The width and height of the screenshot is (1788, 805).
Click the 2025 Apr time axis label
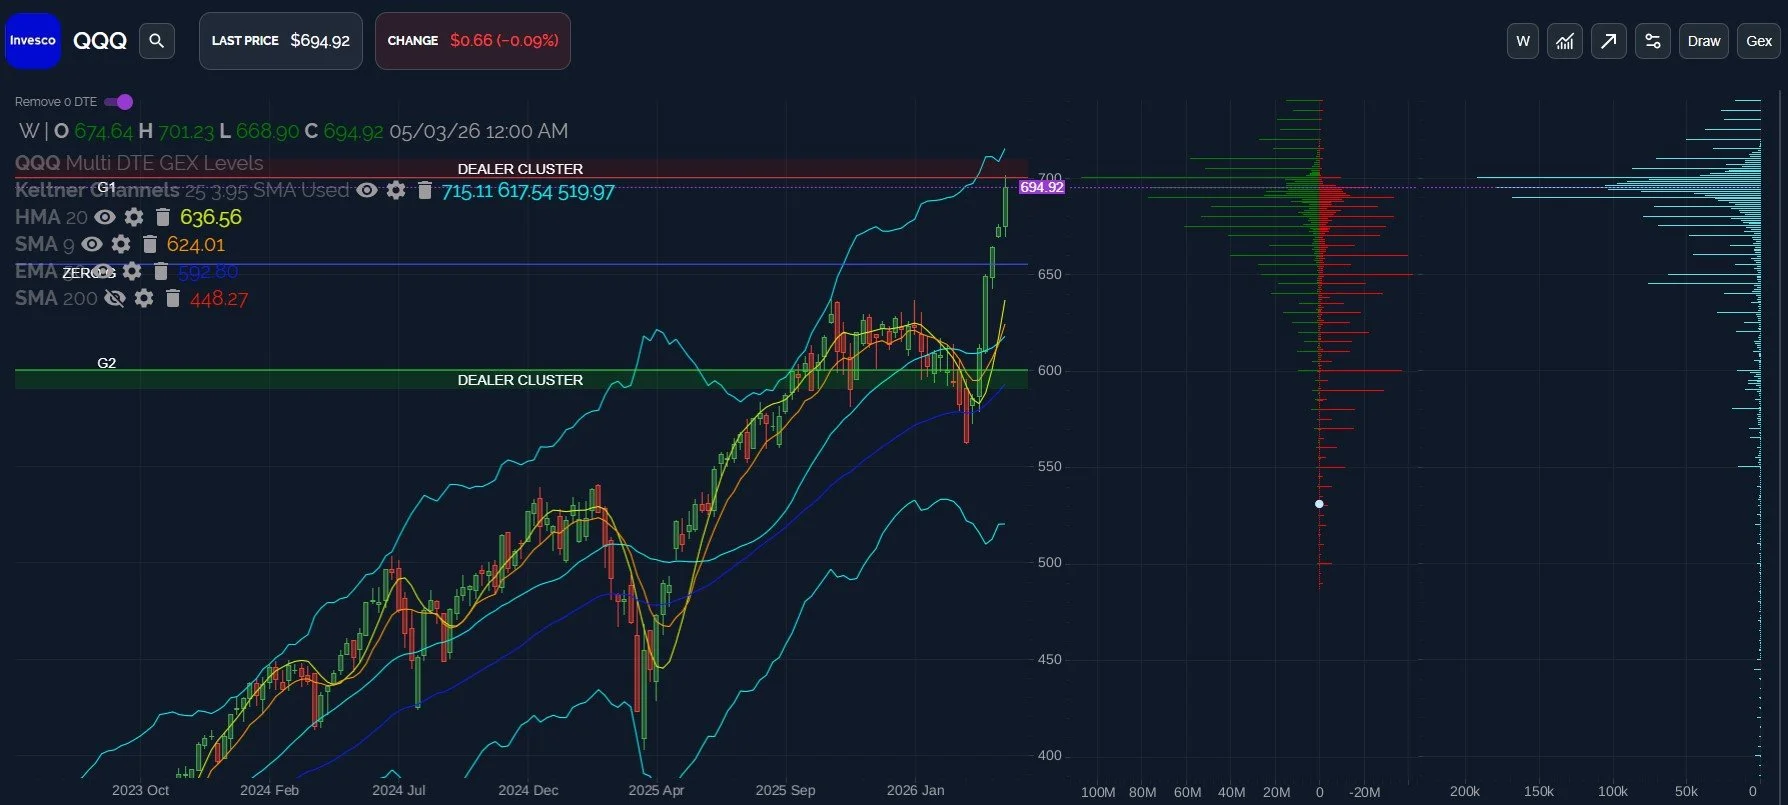pyautogui.click(x=656, y=790)
